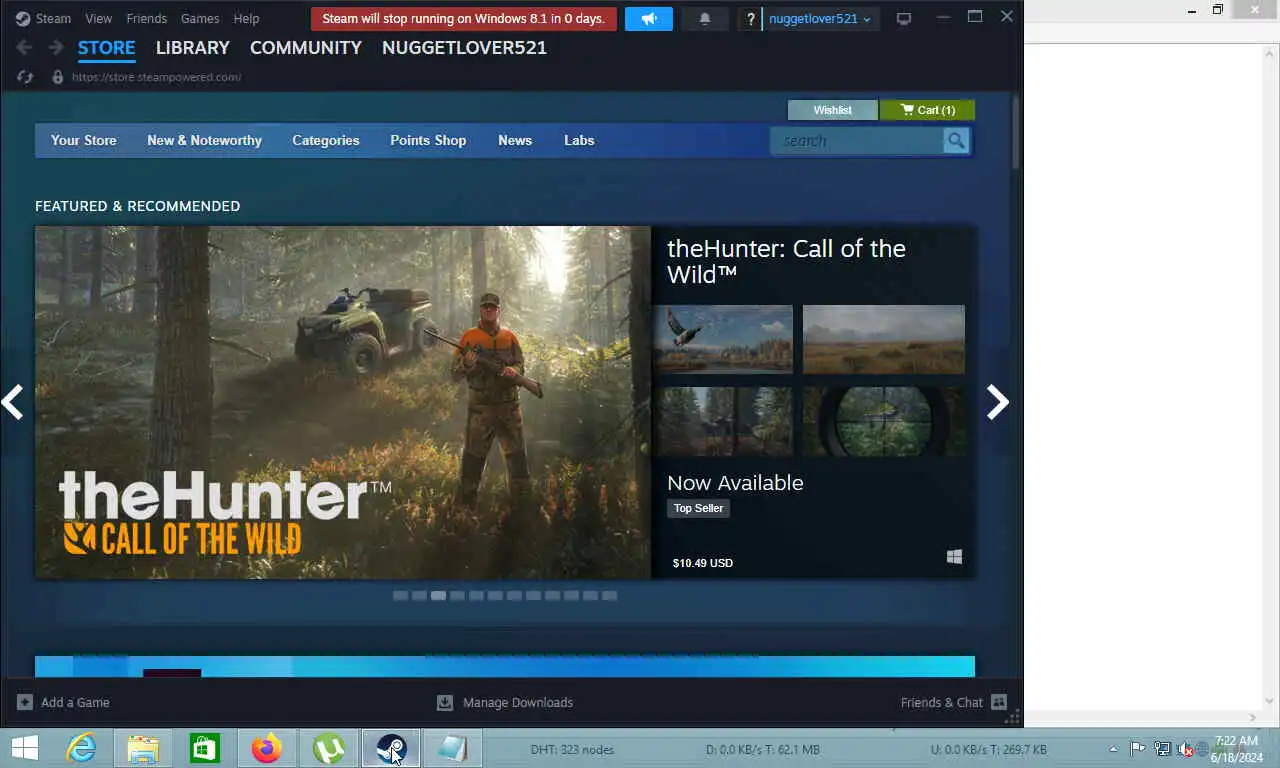
Task: Open theHunter featured game main image
Action: coord(343,402)
